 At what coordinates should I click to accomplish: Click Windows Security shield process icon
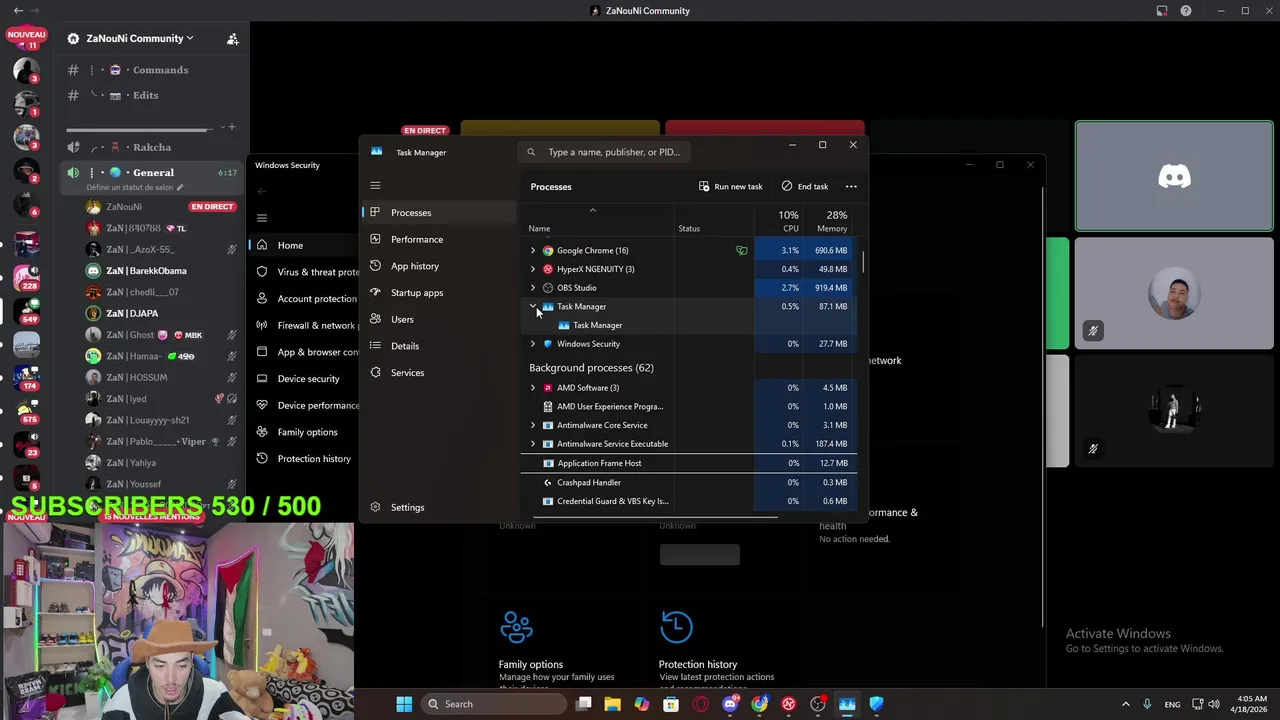pyautogui.click(x=547, y=344)
